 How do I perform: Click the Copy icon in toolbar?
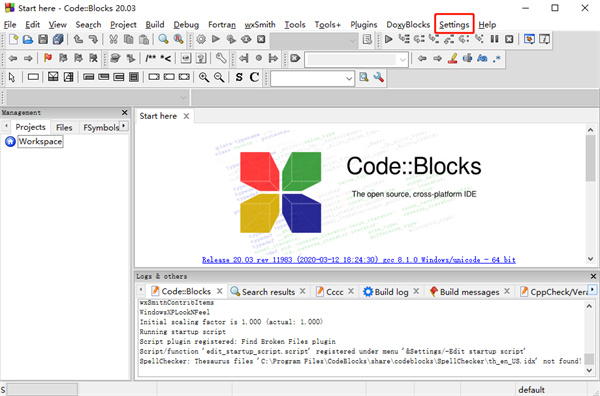129,39
